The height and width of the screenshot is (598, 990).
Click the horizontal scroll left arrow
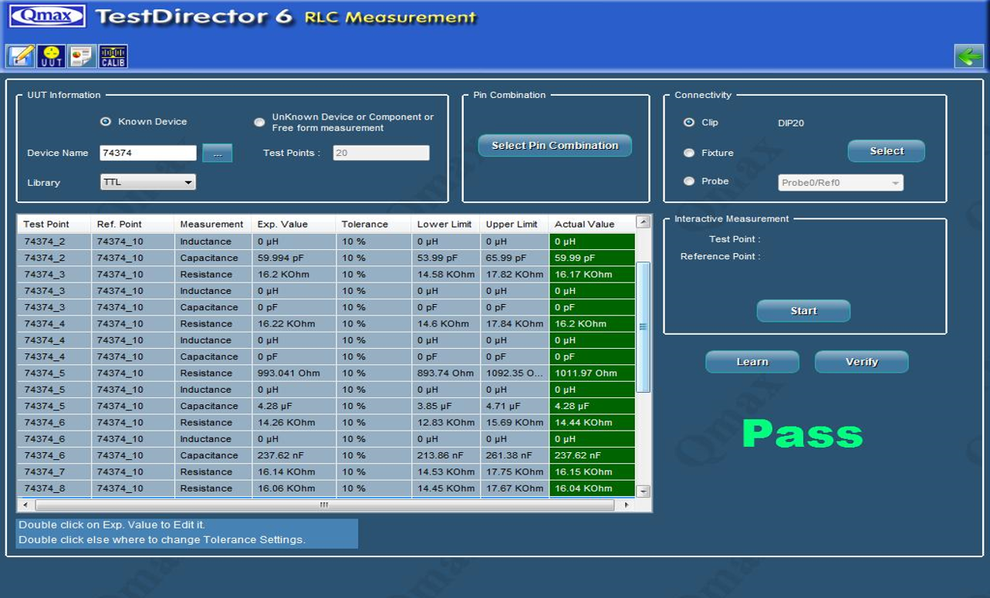[25, 505]
